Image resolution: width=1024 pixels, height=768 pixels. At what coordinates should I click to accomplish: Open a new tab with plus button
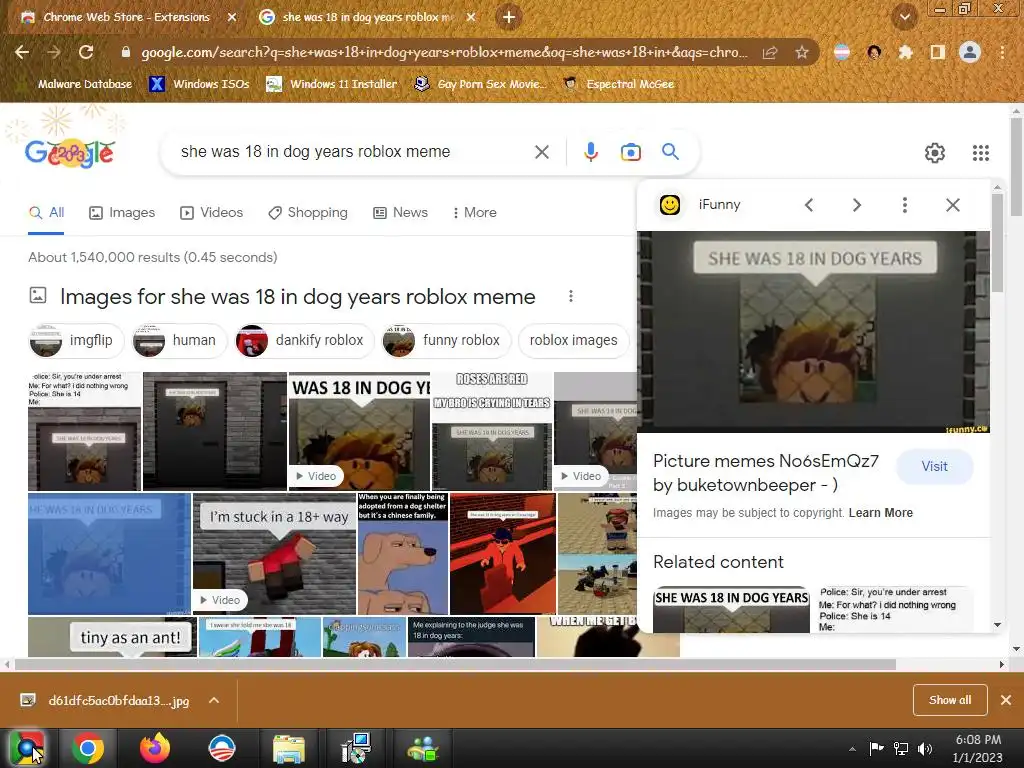(x=509, y=17)
